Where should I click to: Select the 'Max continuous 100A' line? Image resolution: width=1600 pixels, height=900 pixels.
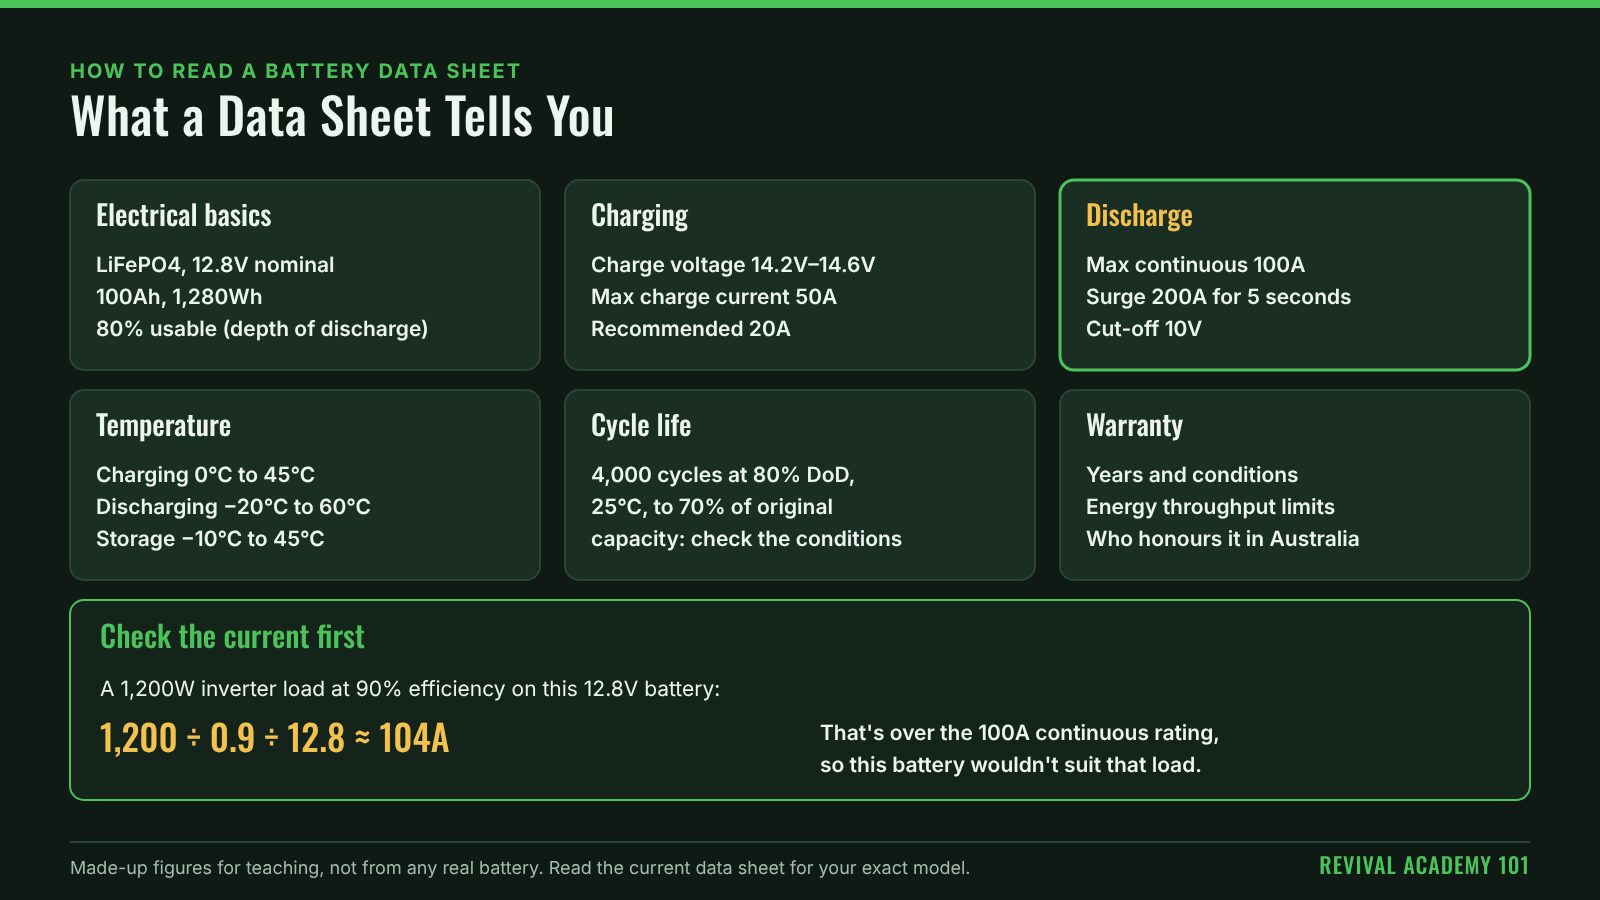click(x=1195, y=265)
